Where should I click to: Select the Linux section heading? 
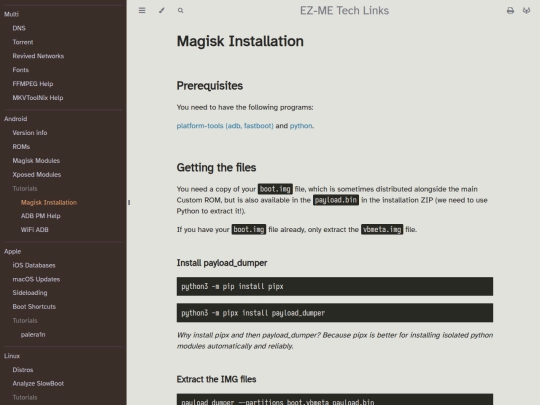coord(12,356)
